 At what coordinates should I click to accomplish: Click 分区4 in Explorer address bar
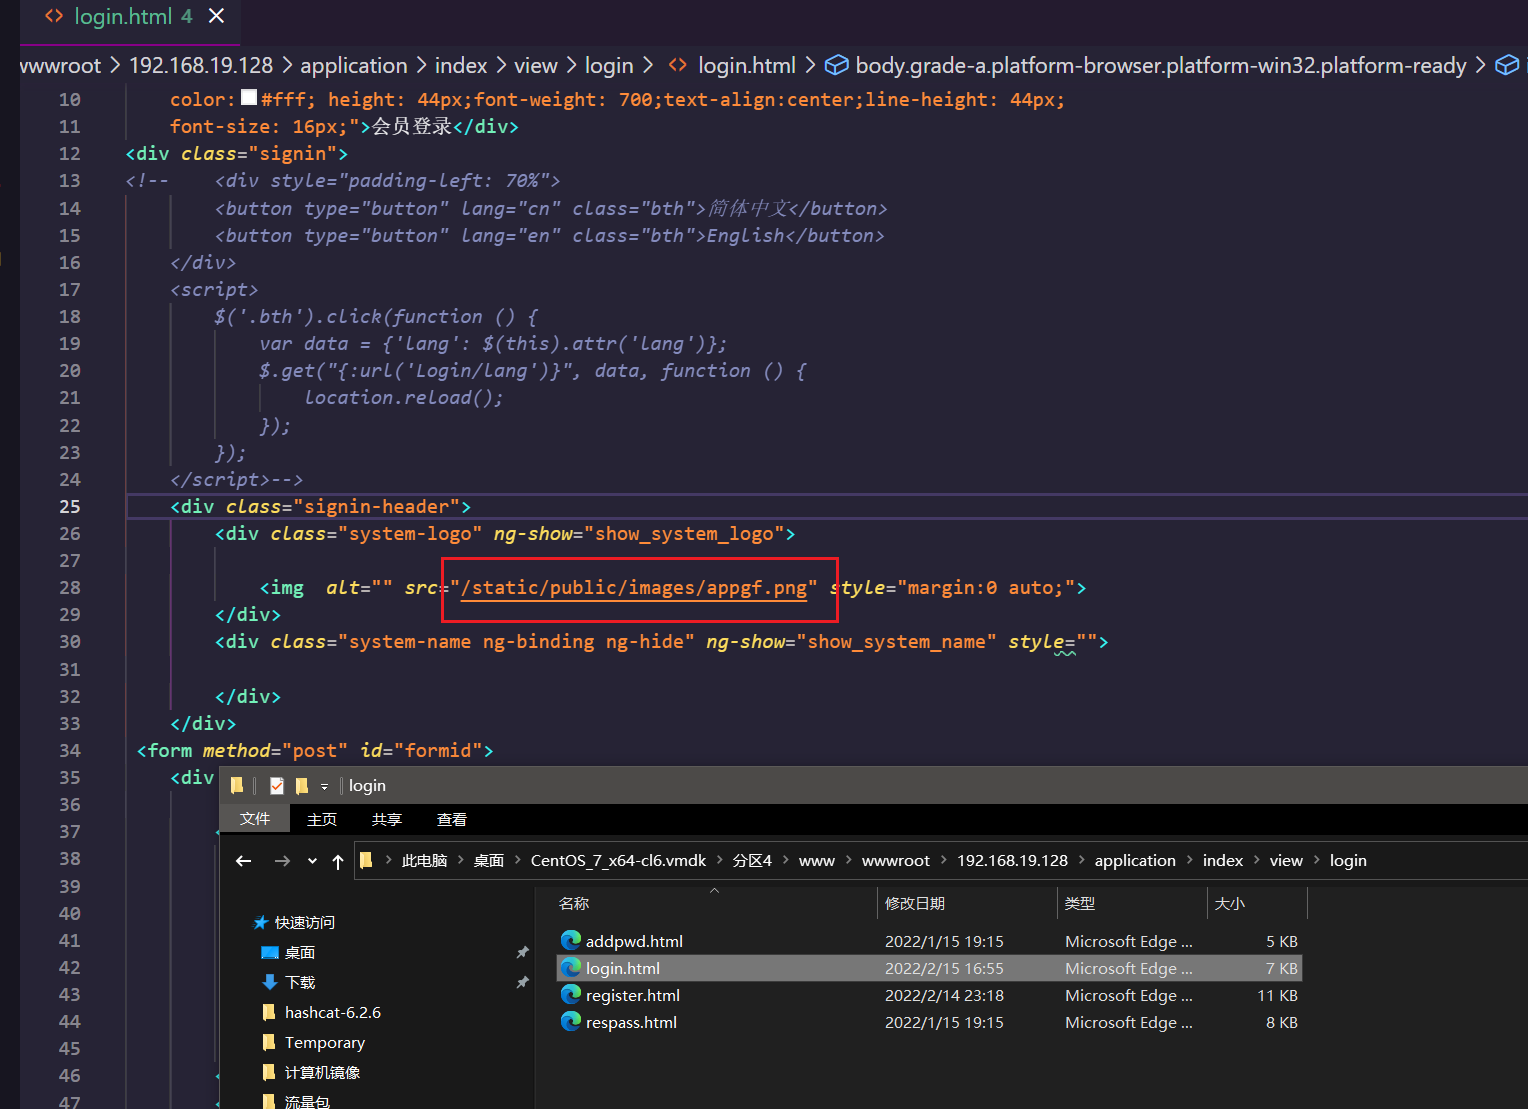[752, 861]
